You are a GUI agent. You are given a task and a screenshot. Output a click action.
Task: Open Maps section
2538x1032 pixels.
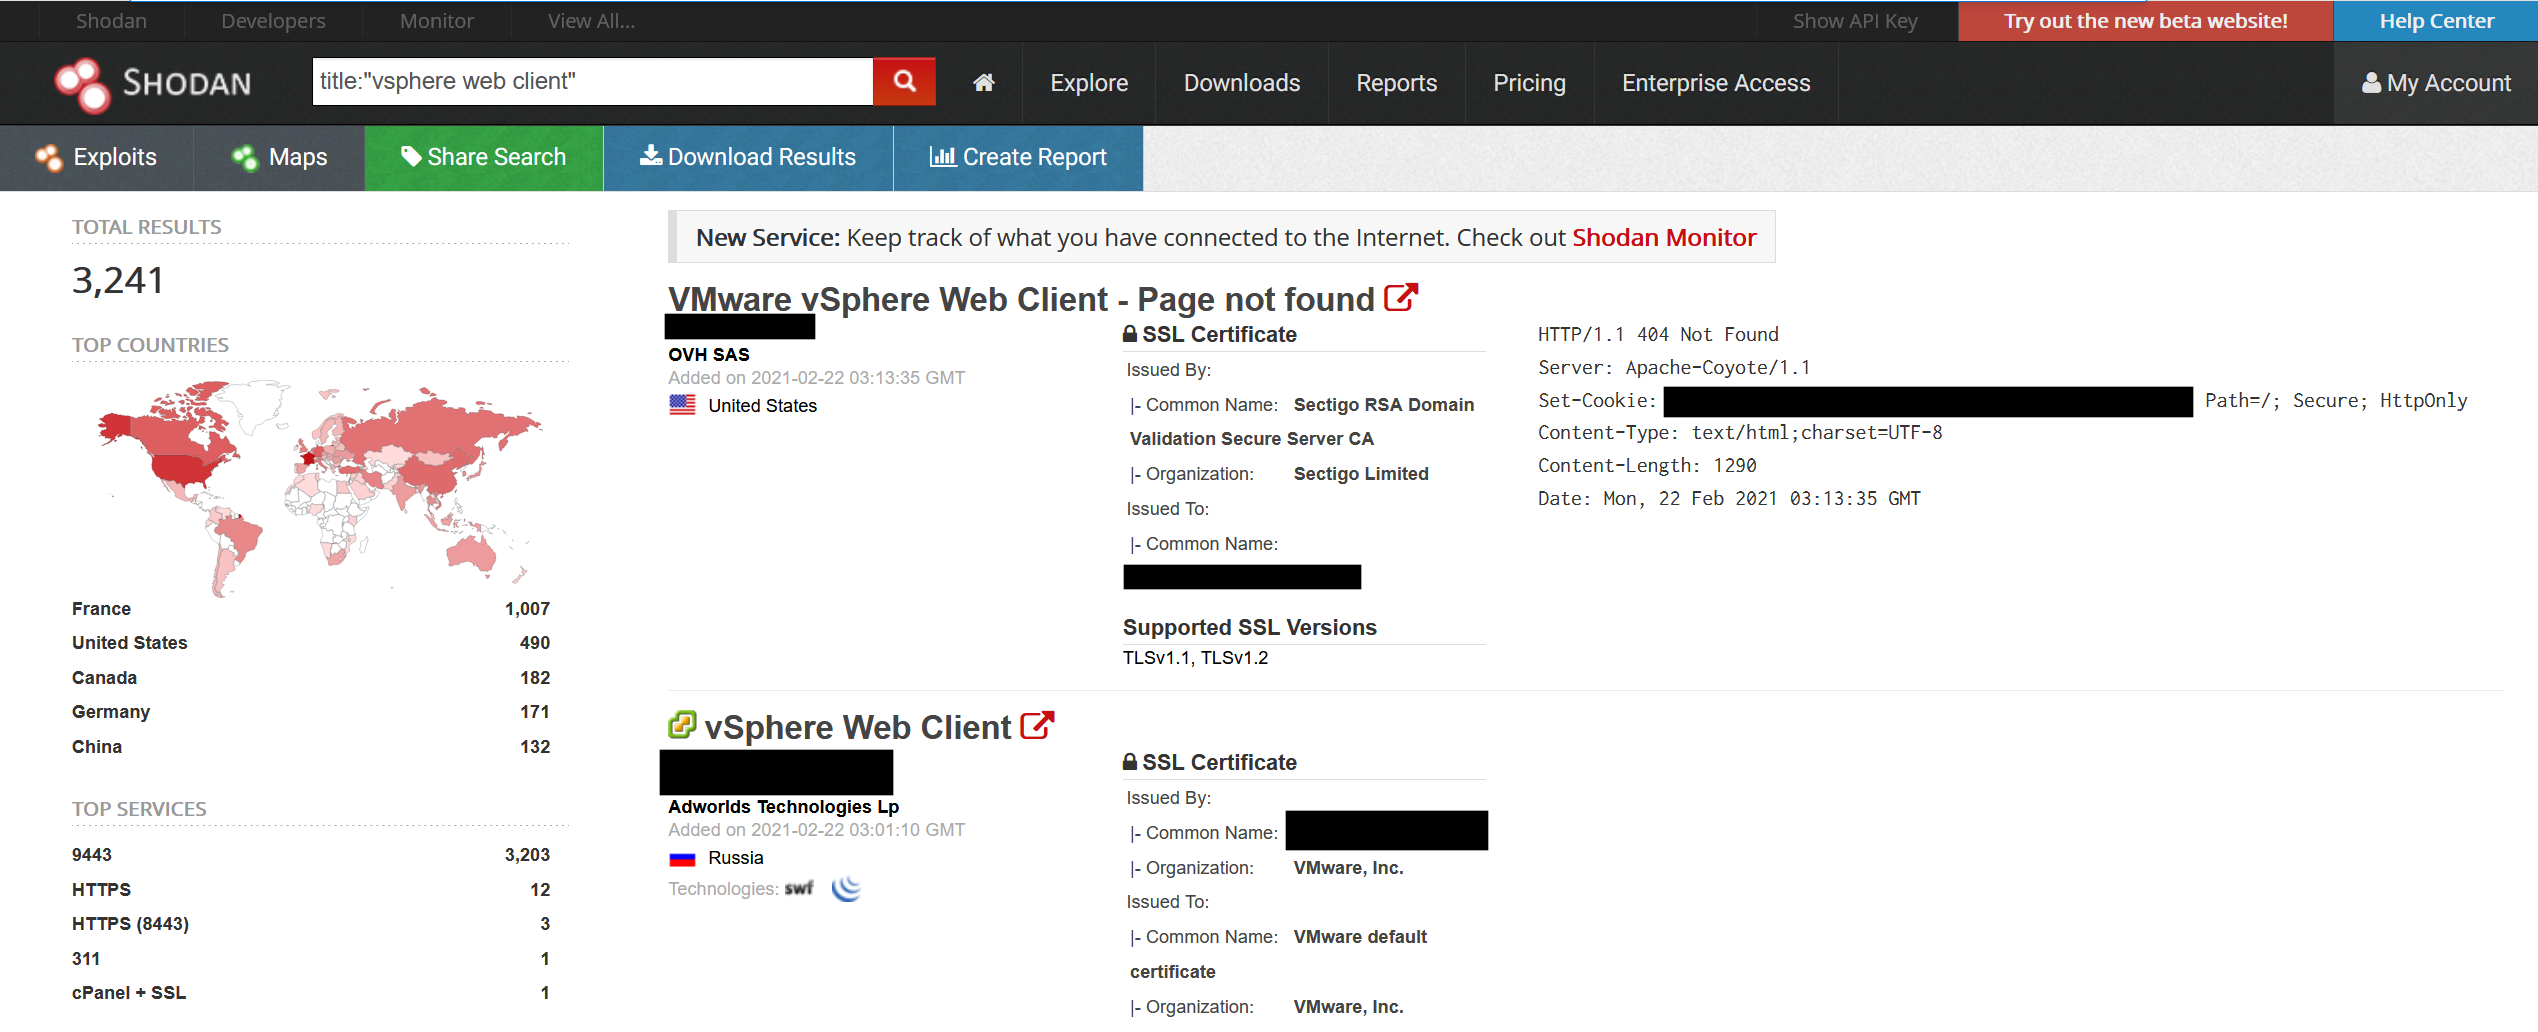279,157
